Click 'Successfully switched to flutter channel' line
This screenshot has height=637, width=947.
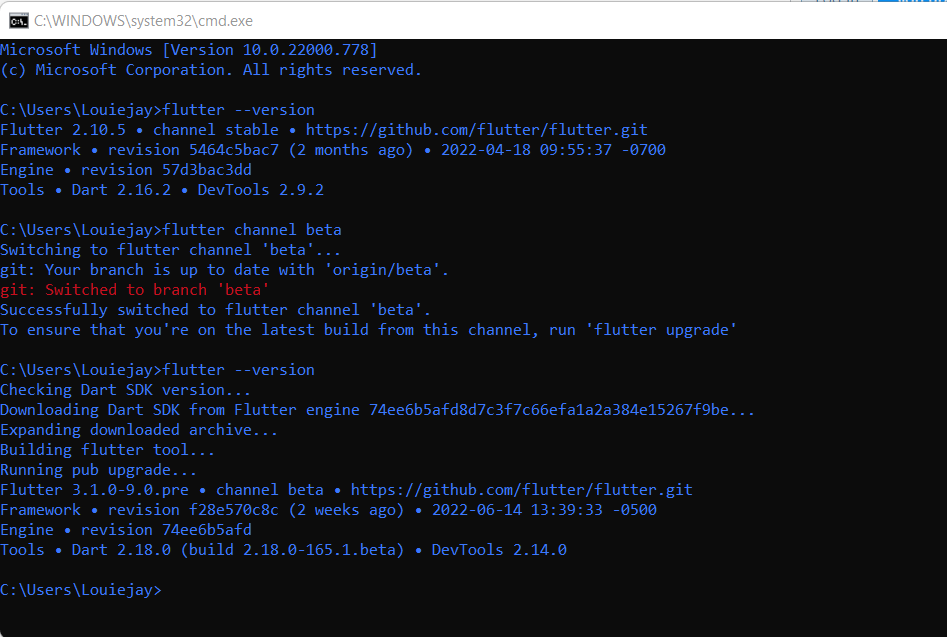tap(216, 309)
